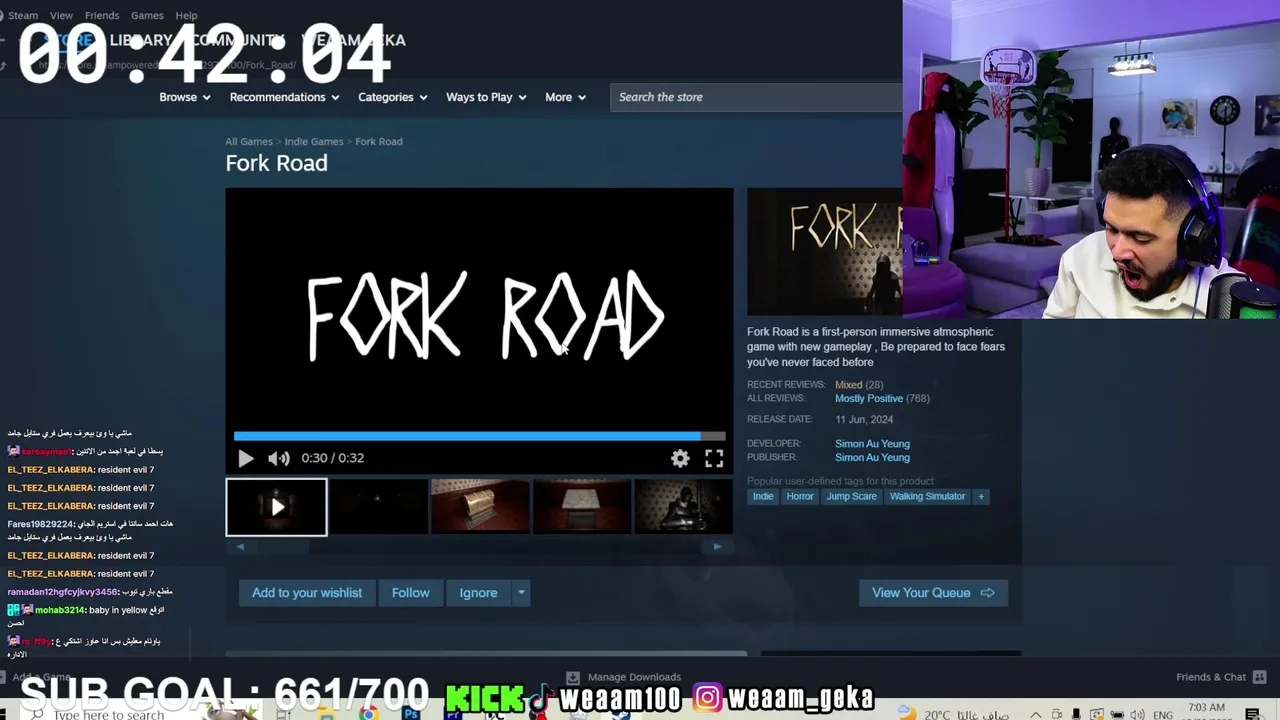The image size is (1280, 720).
Task: Click Add to your wishlist
Action: pyautogui.click(x=307, y=593)
